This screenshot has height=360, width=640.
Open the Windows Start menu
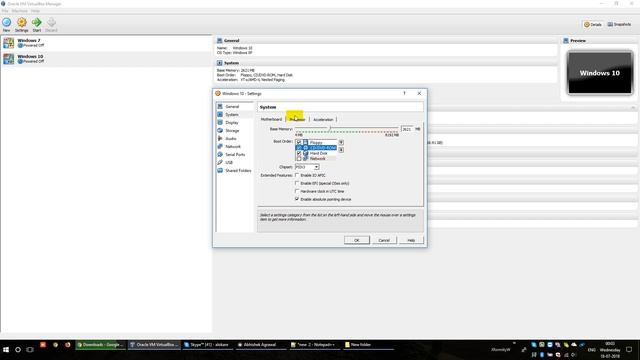tap(6, 350)
